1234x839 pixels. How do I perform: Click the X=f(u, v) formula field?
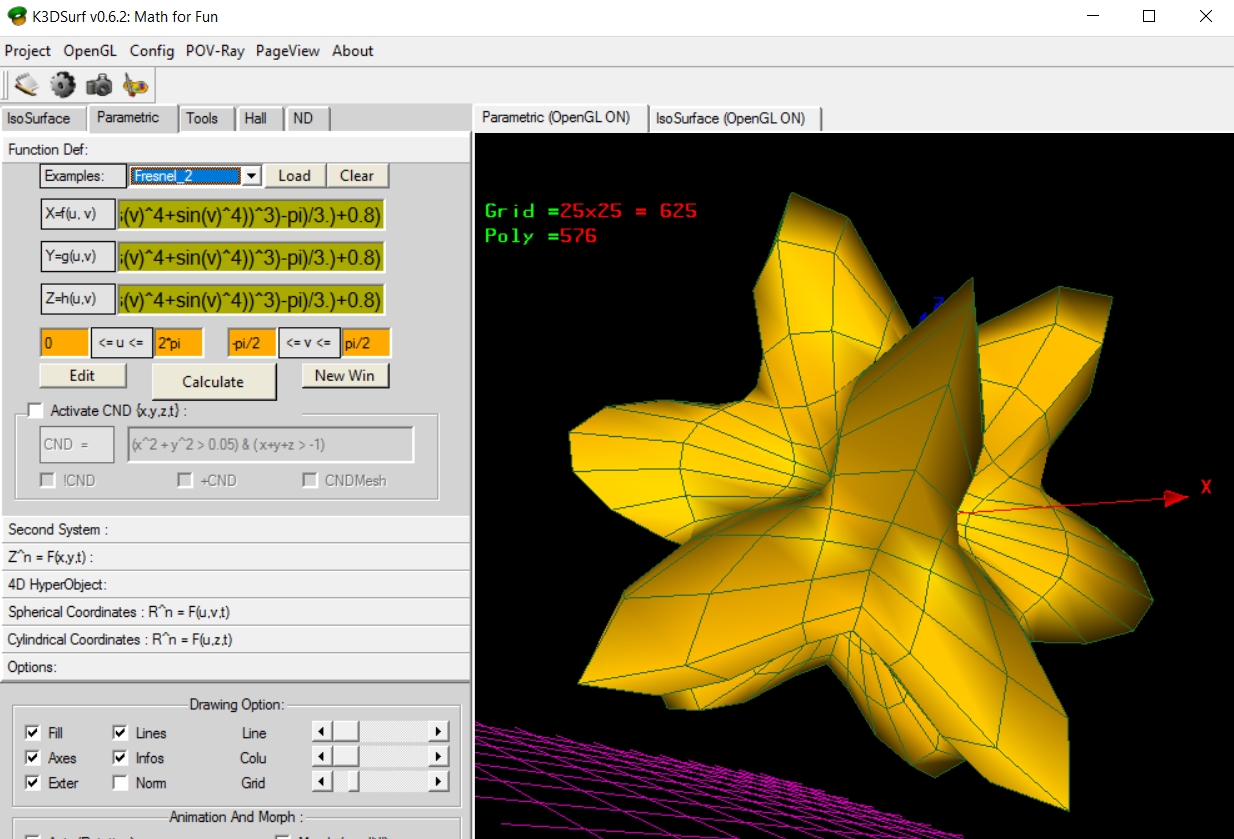(x=250, y=216)
